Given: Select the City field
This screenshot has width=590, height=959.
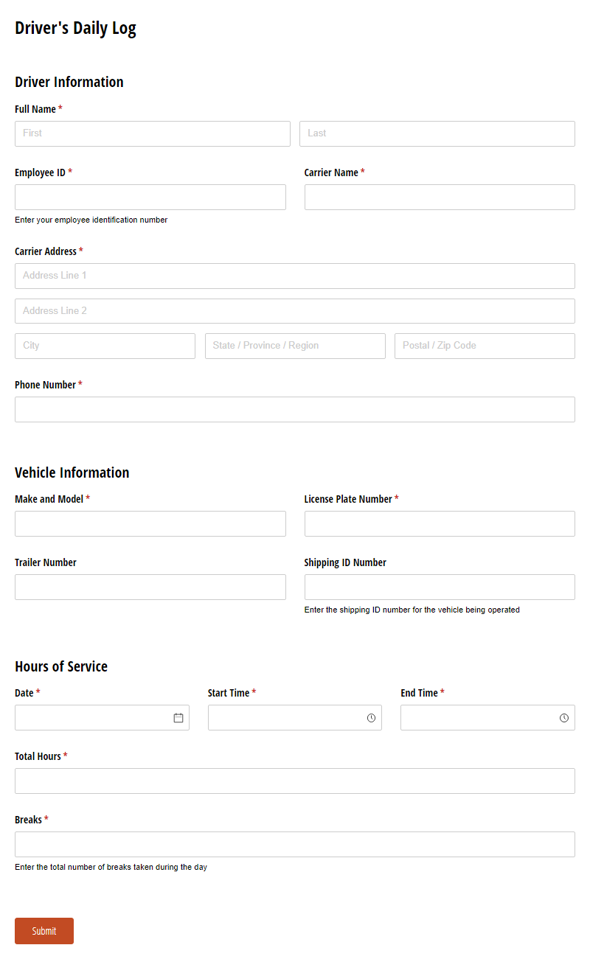Looking at the screenshot, I should click(x=105, y=346).
